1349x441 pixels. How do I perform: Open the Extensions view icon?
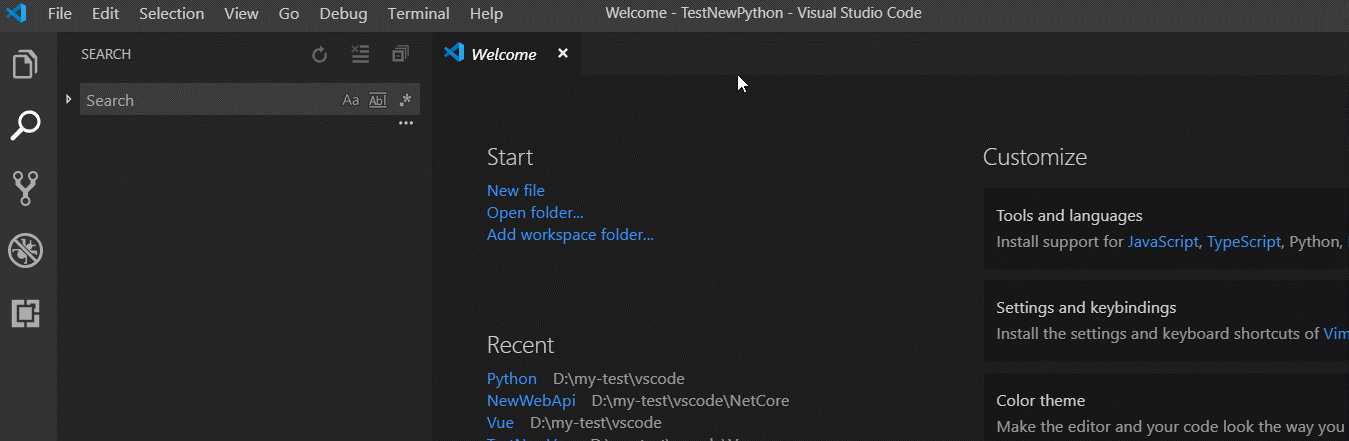coord(25,314)
